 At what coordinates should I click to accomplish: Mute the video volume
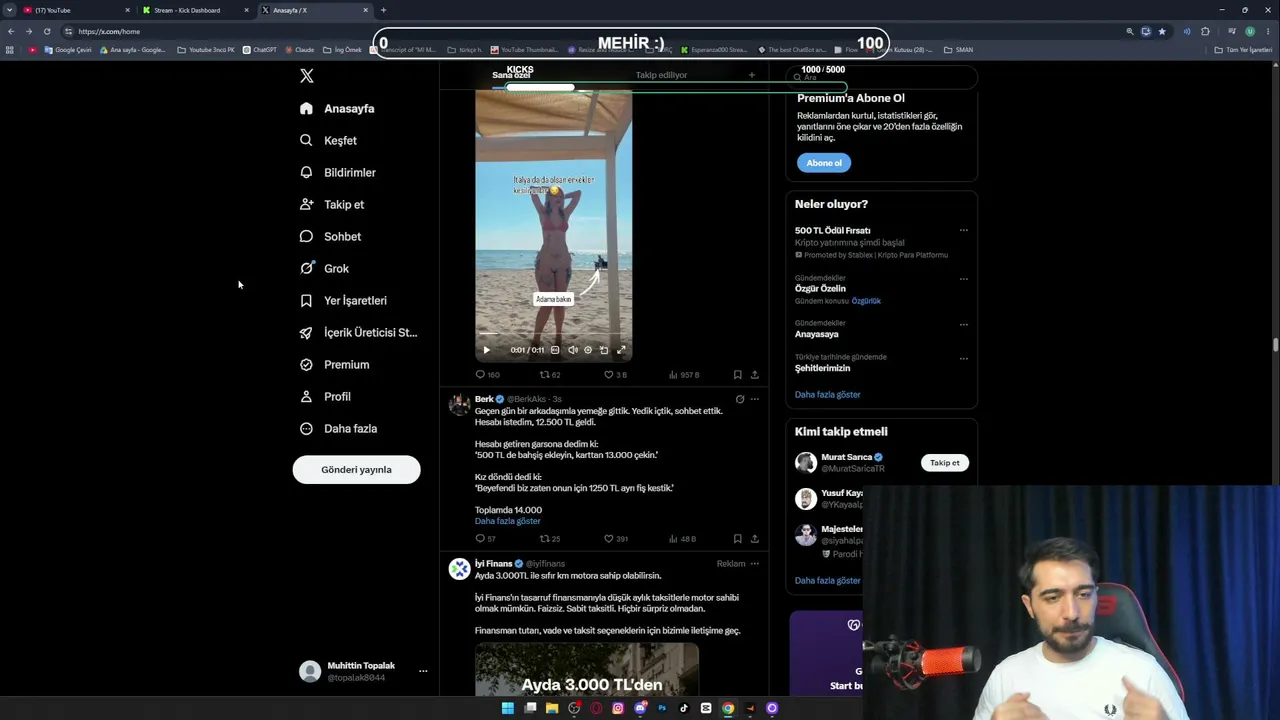[573, 350]
